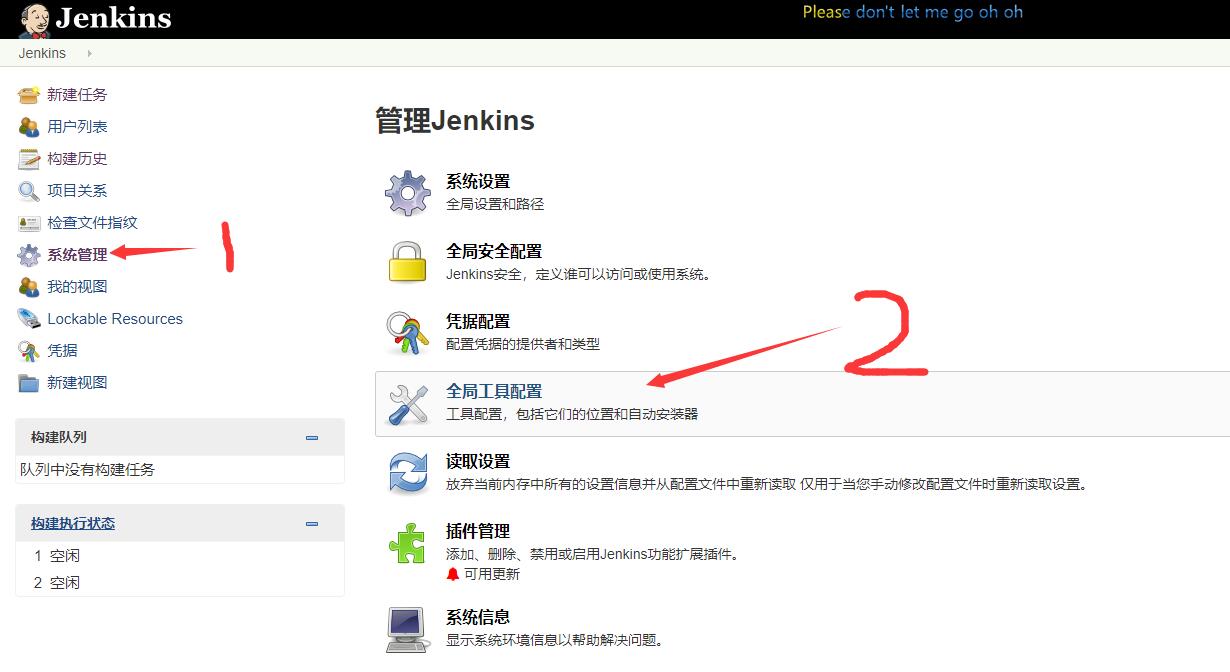Viewport: 1230px width, 672px height.
Task: Click the 配置凭据的提供者和类型 description
Action: pyautogui.click(x=523, y=344)
